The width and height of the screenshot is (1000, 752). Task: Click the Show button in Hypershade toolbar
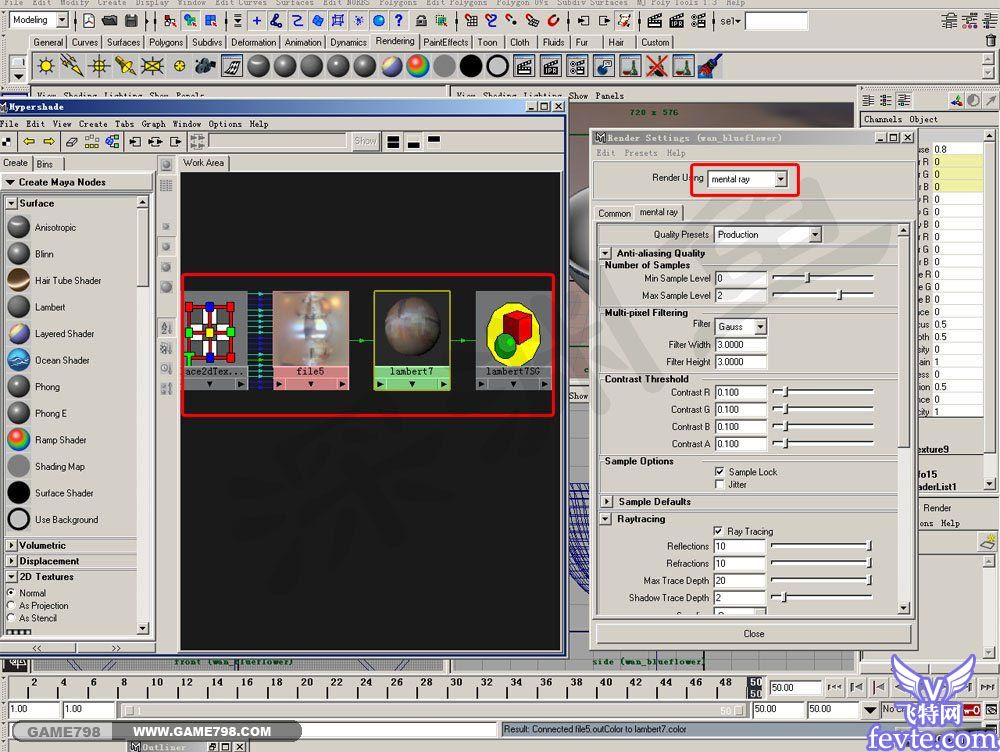(365, 141)
